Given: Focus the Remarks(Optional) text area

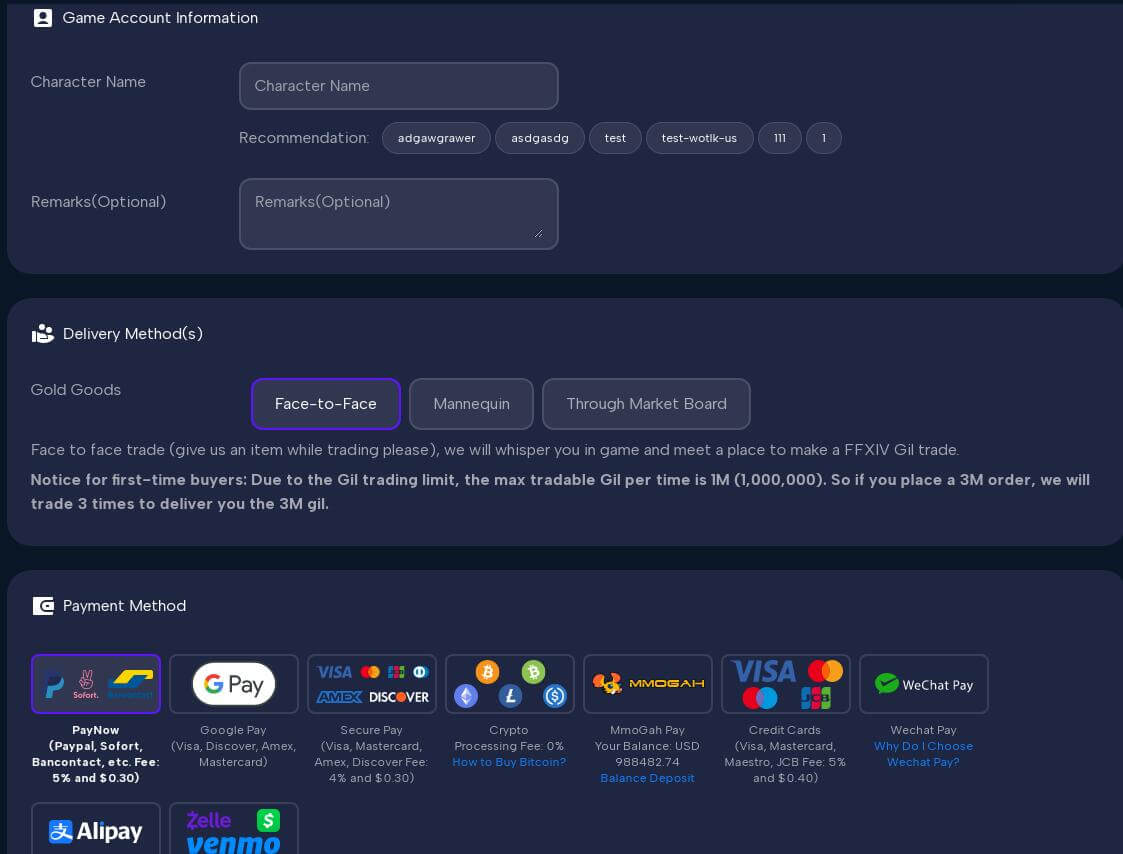Looking at the screenshot, I should [x=398, y=214].
